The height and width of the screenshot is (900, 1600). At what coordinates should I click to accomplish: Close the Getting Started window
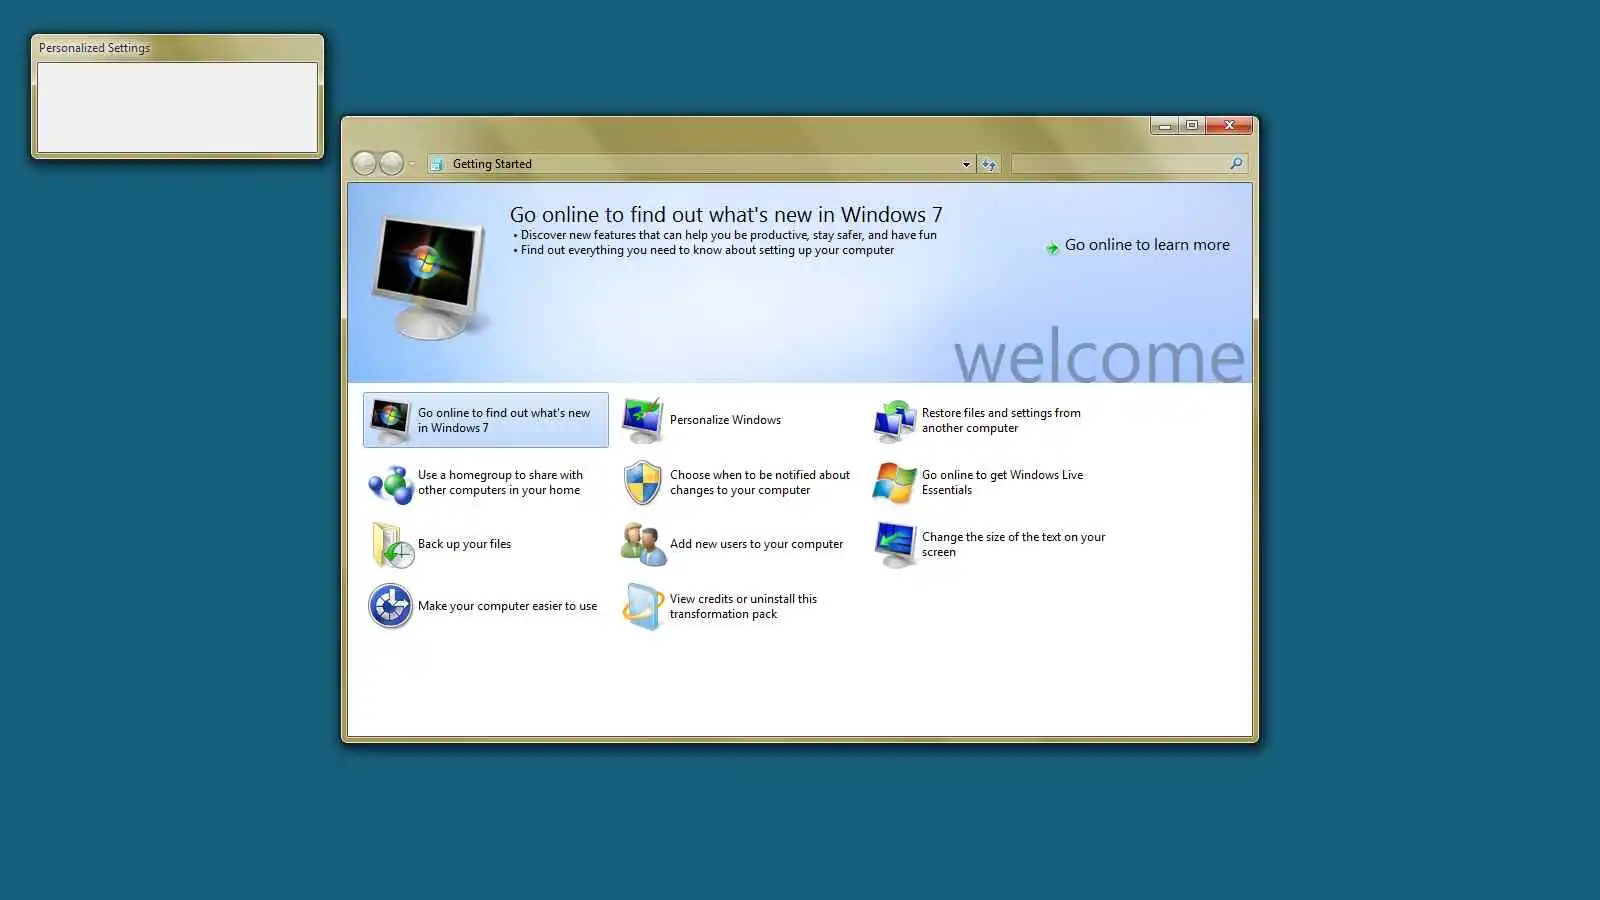[1229, 125]
